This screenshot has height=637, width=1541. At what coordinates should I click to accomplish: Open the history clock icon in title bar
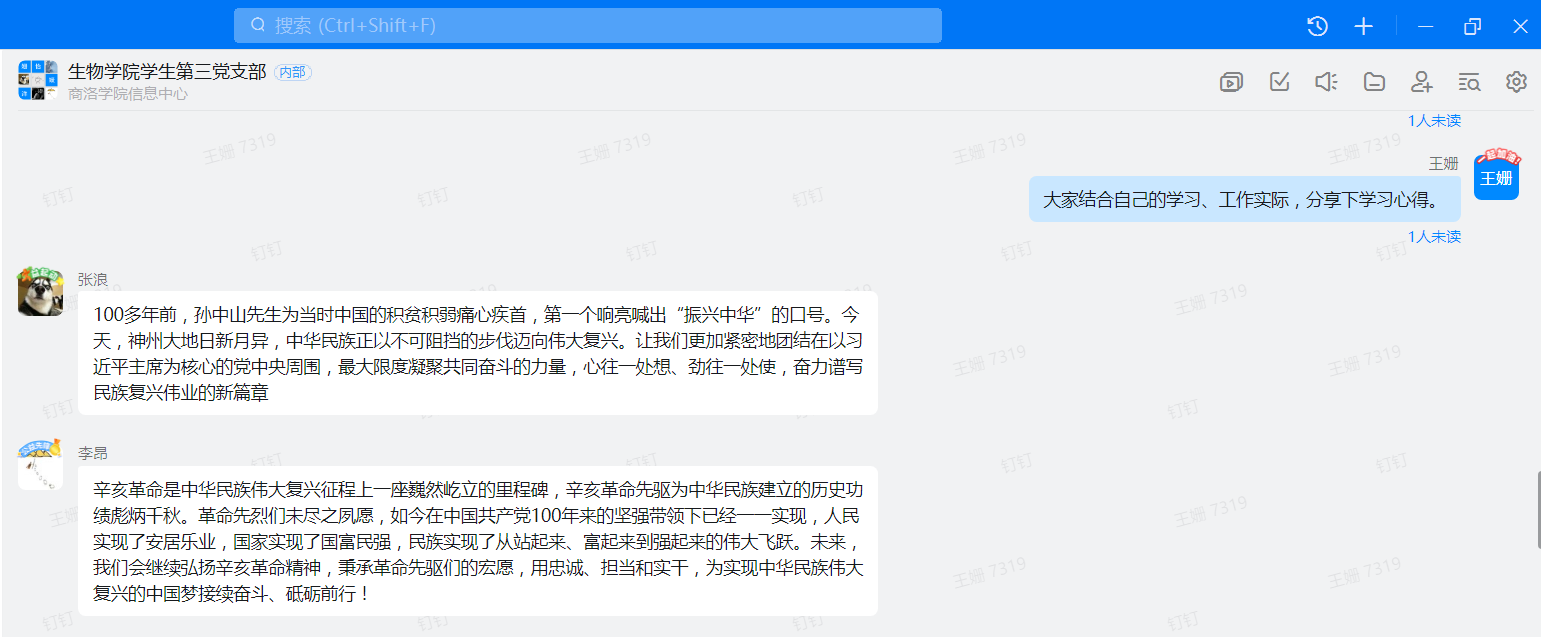coord(1317,26)
